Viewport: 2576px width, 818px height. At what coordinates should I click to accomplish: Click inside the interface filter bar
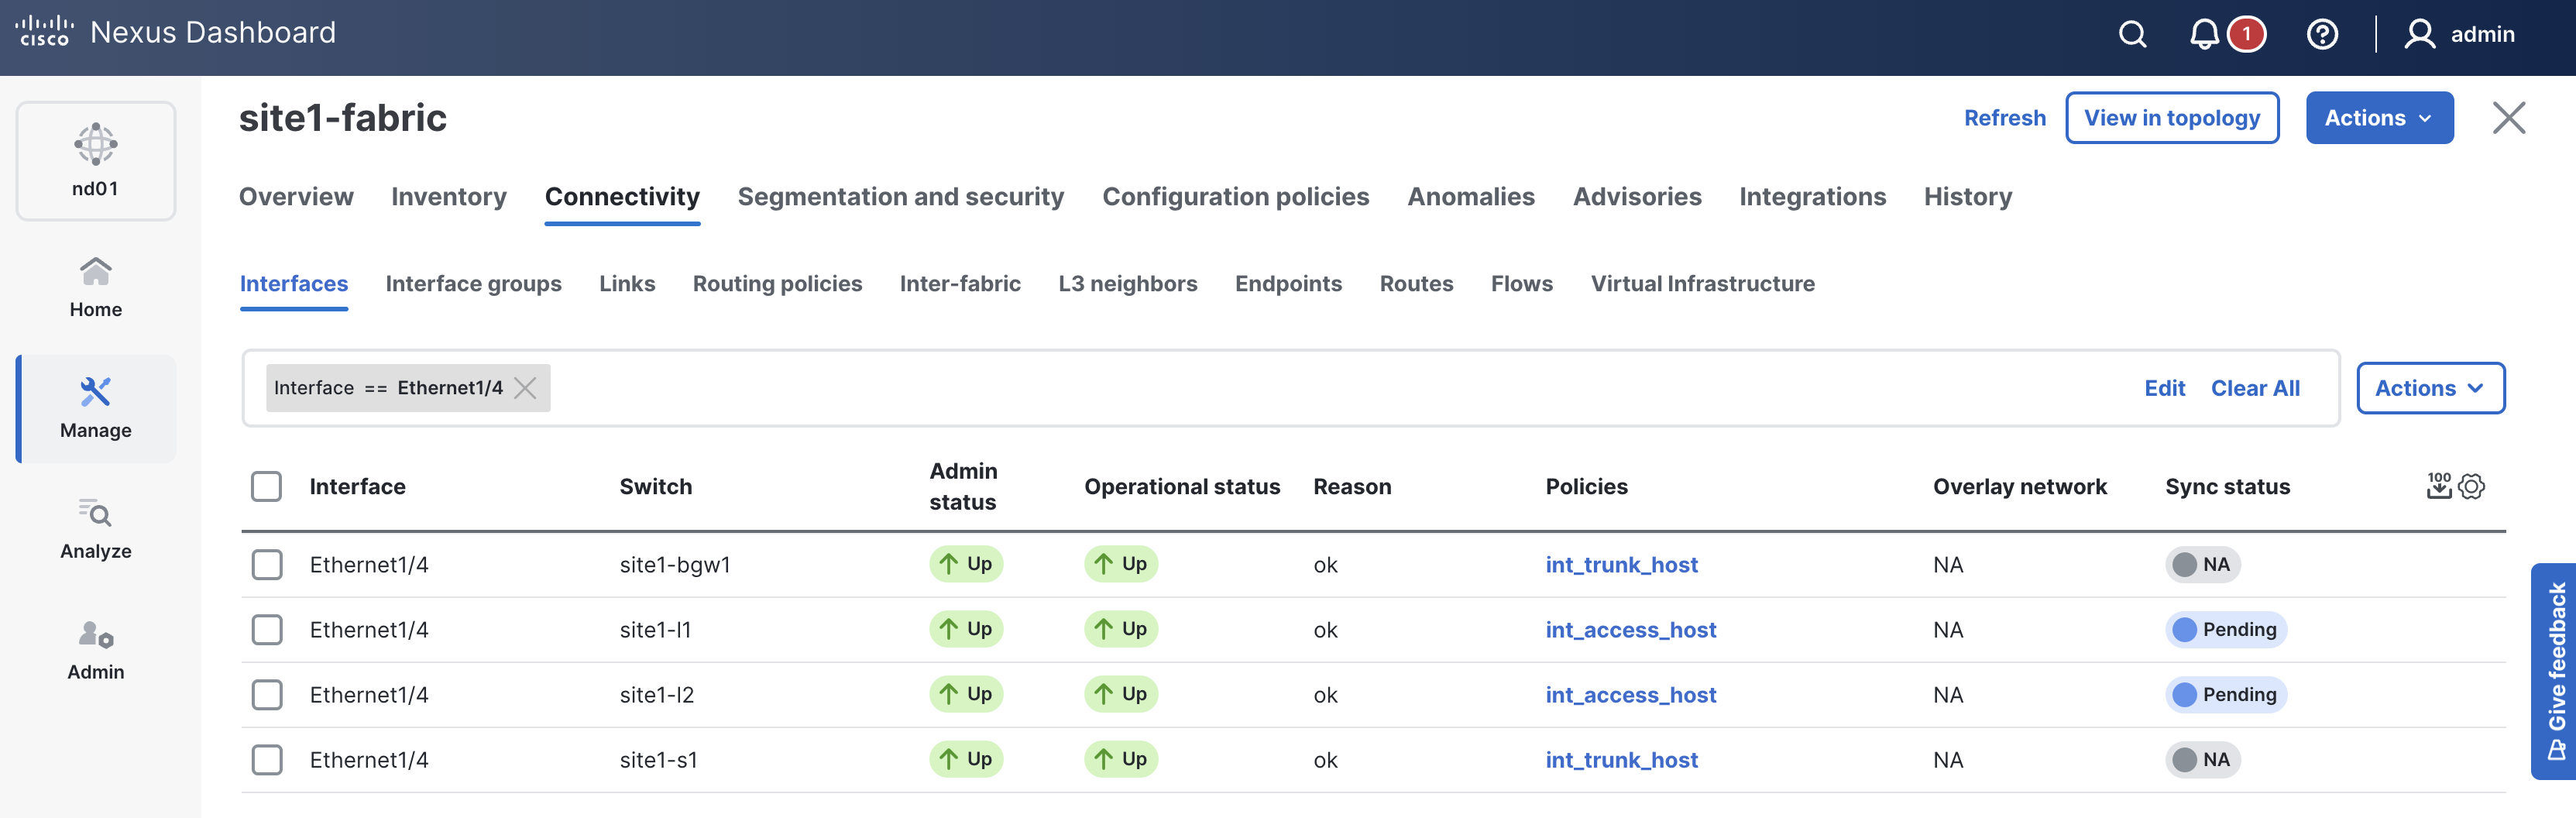(1300, 388)
